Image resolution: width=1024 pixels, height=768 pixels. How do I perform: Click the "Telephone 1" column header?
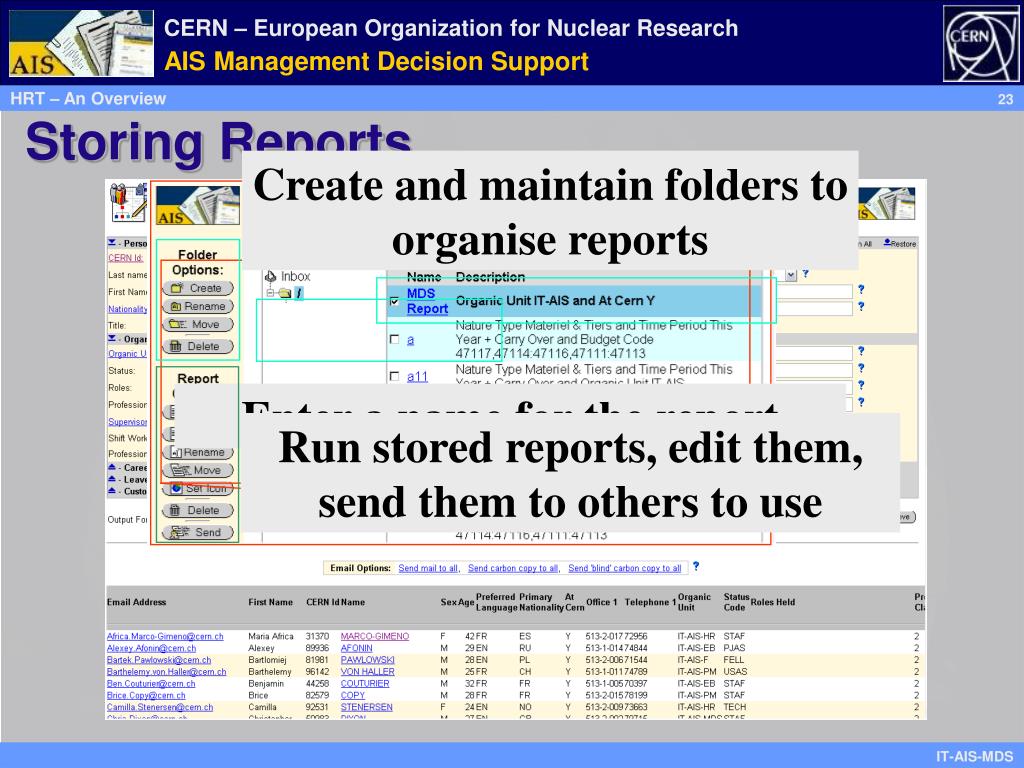pos(650,602)
